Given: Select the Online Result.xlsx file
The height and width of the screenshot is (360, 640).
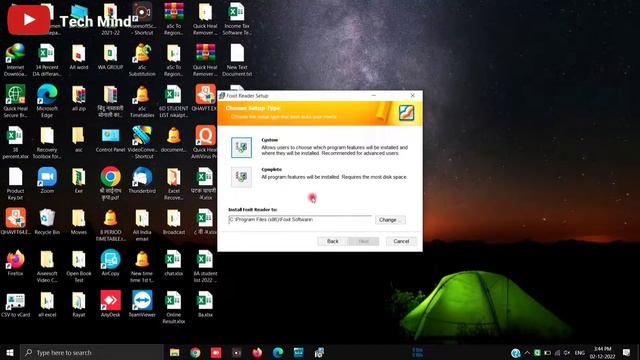Looking at the screenshot, I should (173, 307).
